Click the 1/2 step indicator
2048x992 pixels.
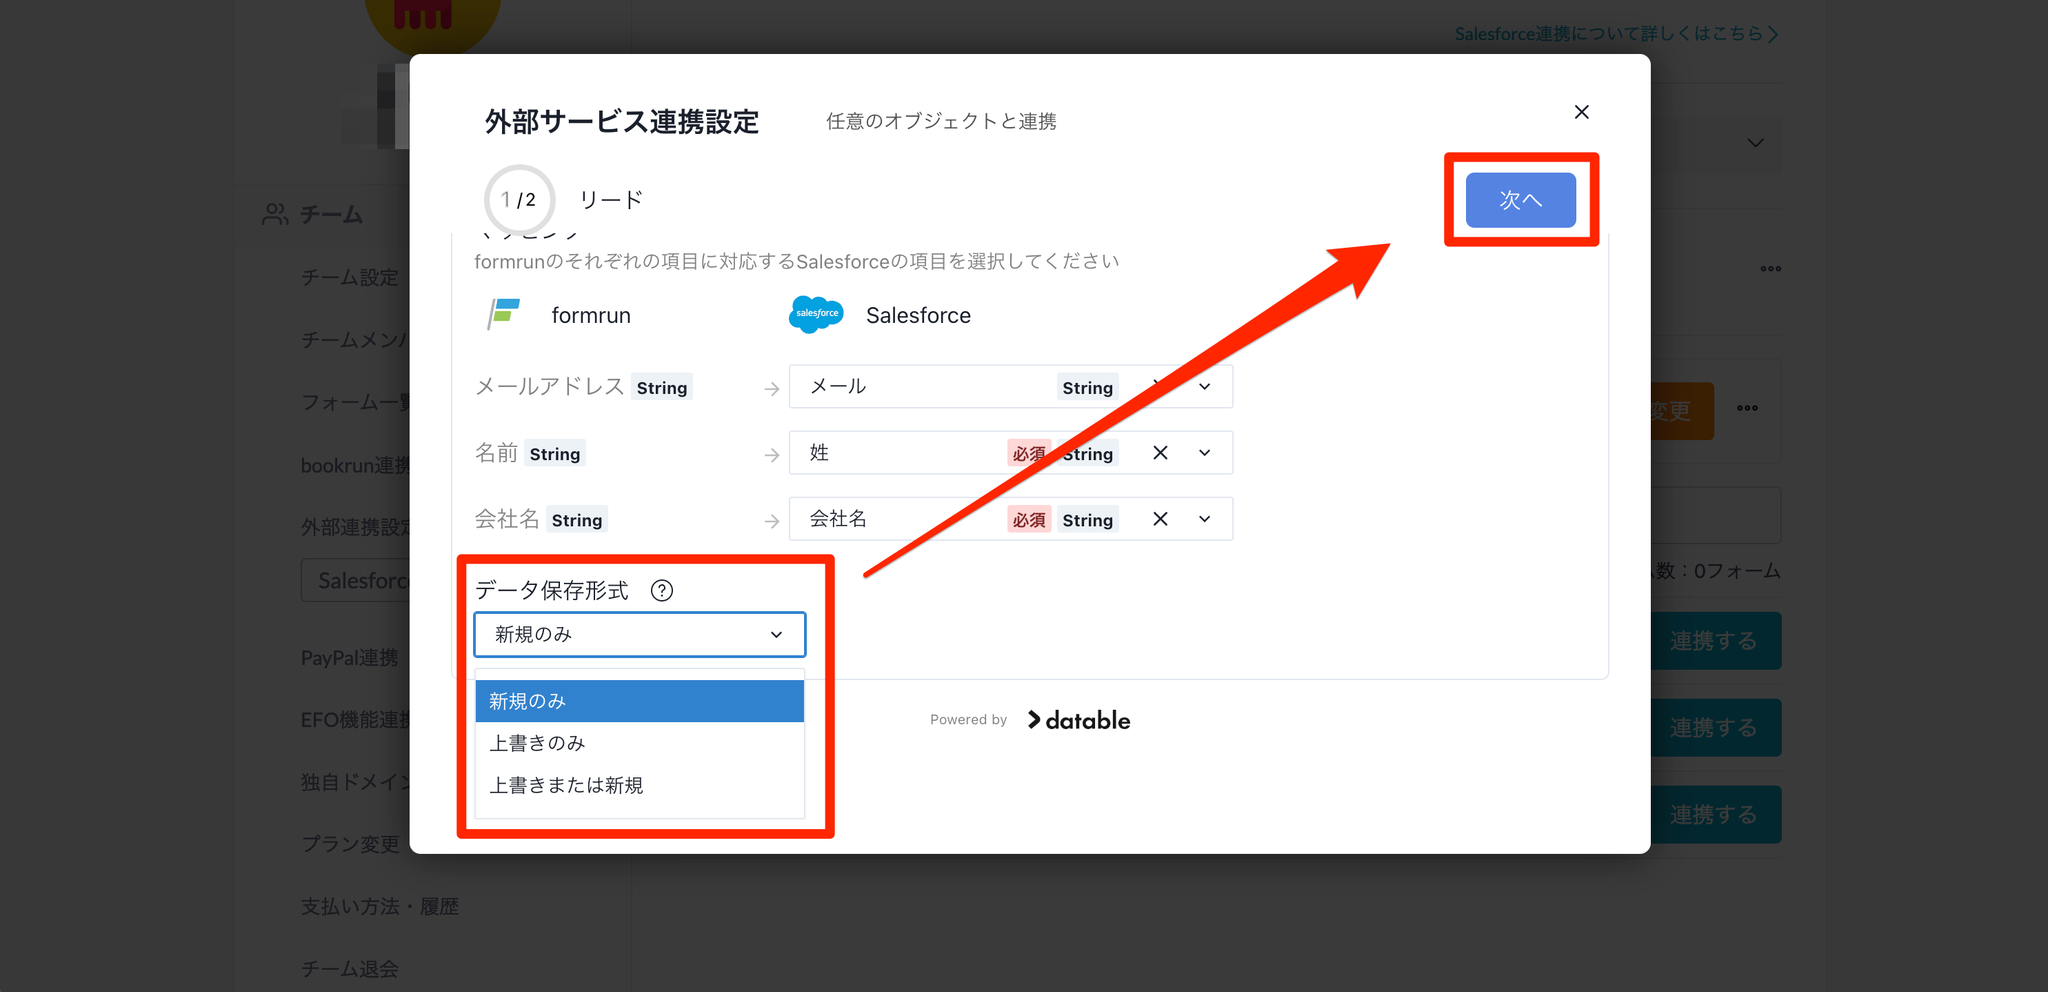[519, 200]
